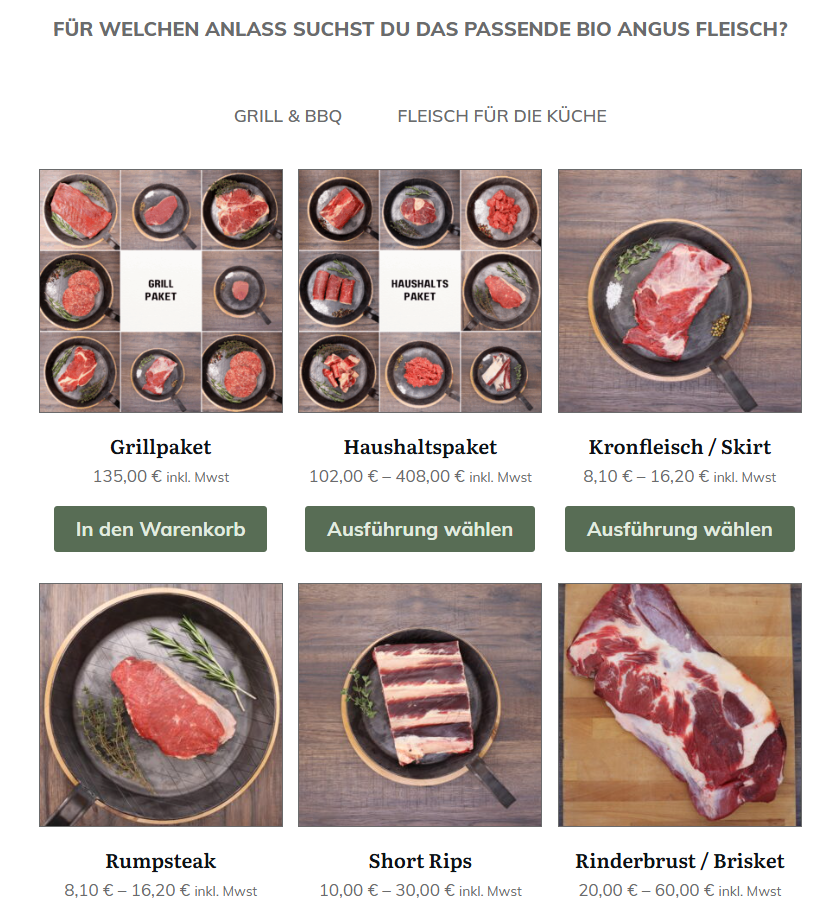Screen dimensions: 816x908
Task: Add Grillpaket with In den Warenkorb button
Action: (160, 529)
